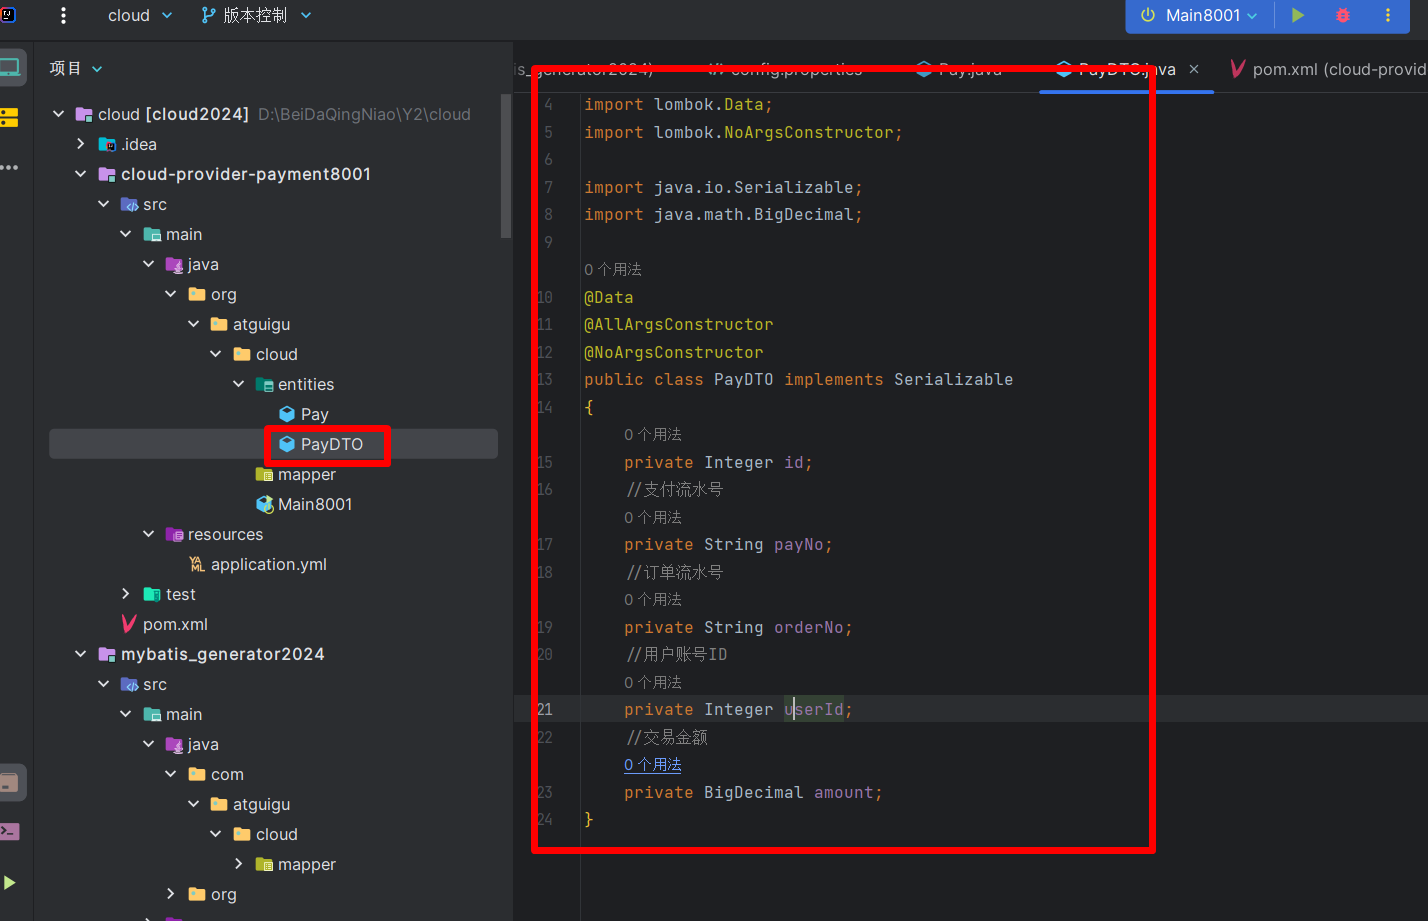The height and width of the screenshot is (921, 1428).
Task: Close the PayDTO.java tab
Action: coord(1194,69)
